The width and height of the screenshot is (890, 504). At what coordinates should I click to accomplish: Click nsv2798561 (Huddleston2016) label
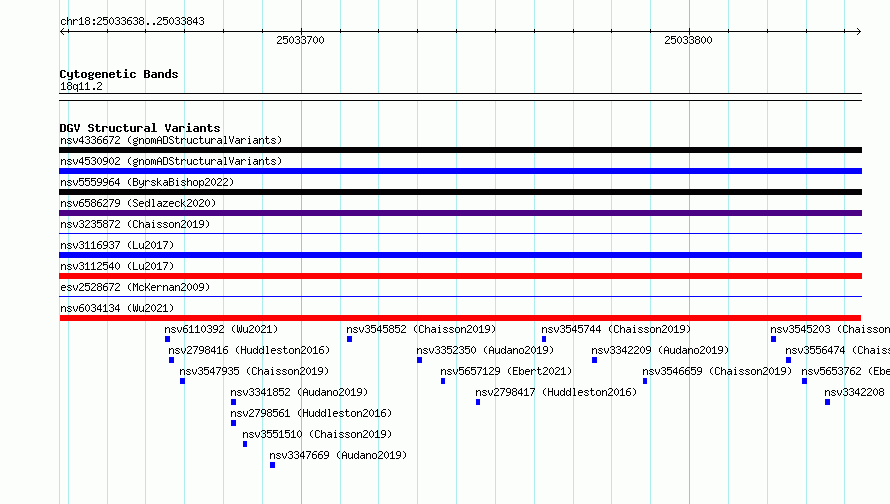pos(311,413)
